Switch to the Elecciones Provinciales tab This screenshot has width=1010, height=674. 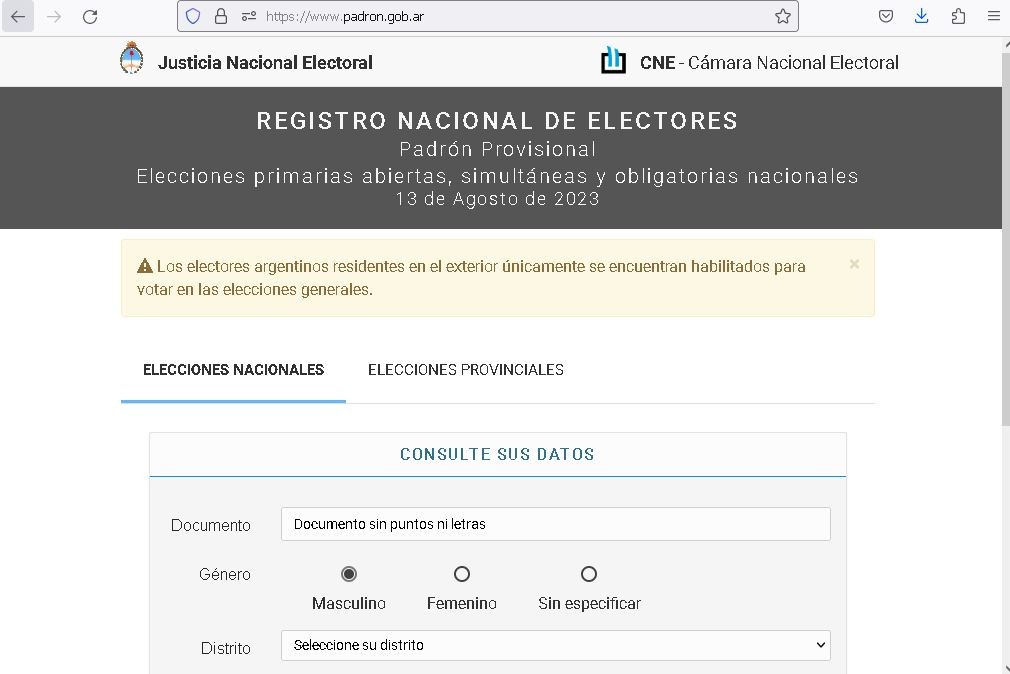[466, 370]
